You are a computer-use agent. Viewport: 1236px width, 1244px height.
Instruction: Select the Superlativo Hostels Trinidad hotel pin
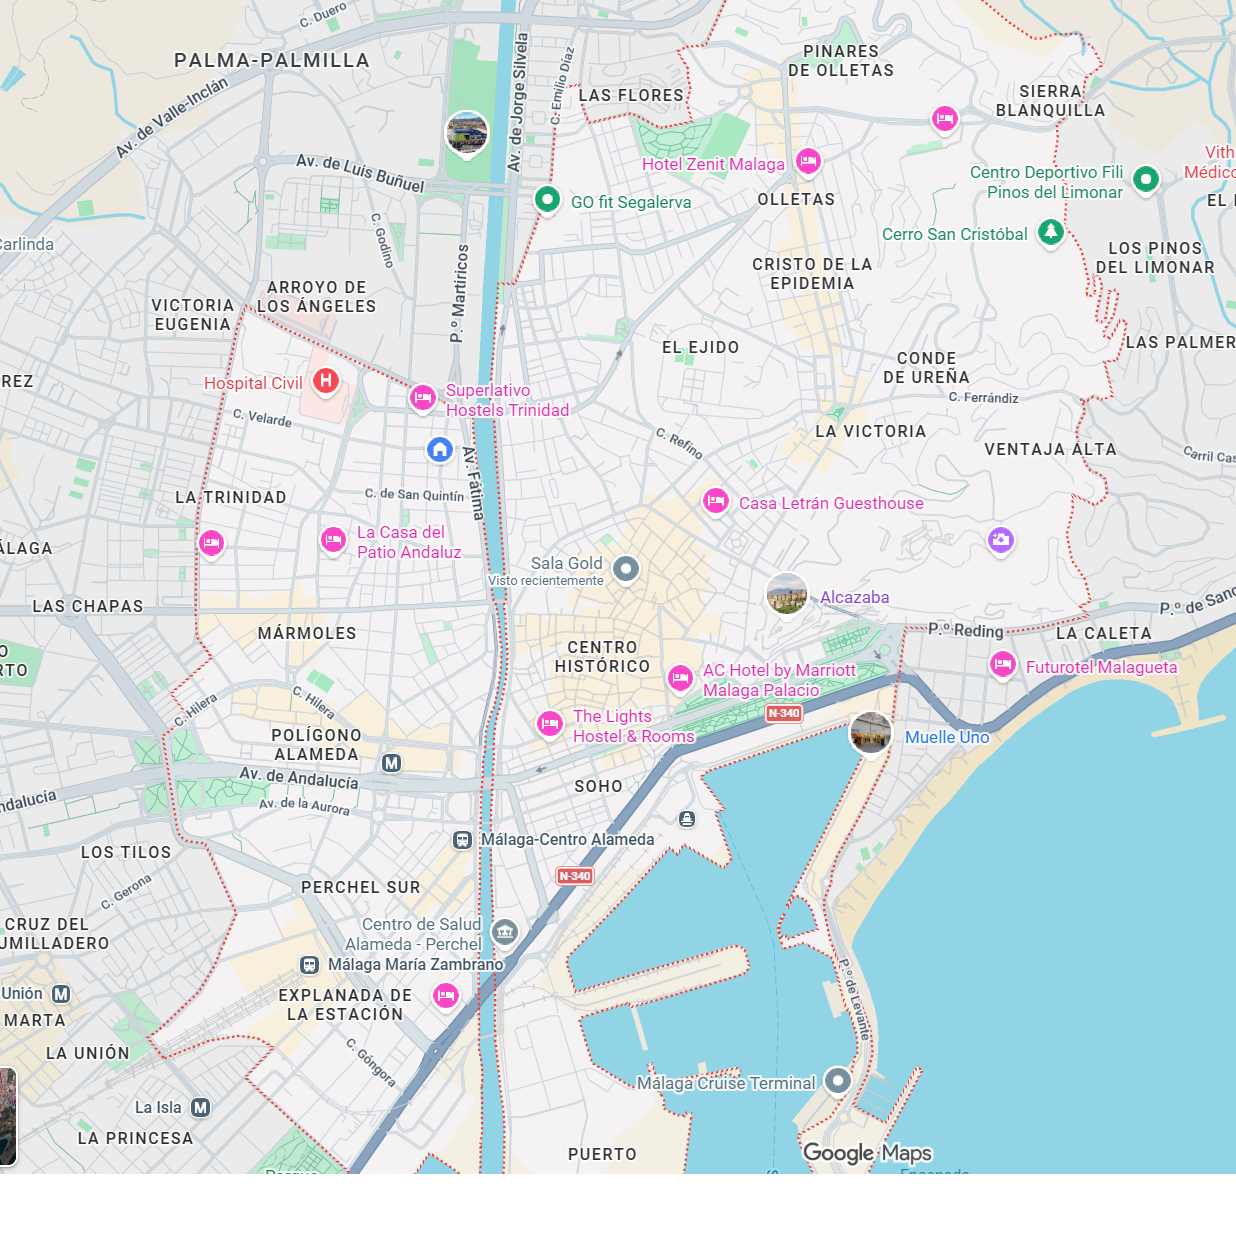click(x=423, y=398)
